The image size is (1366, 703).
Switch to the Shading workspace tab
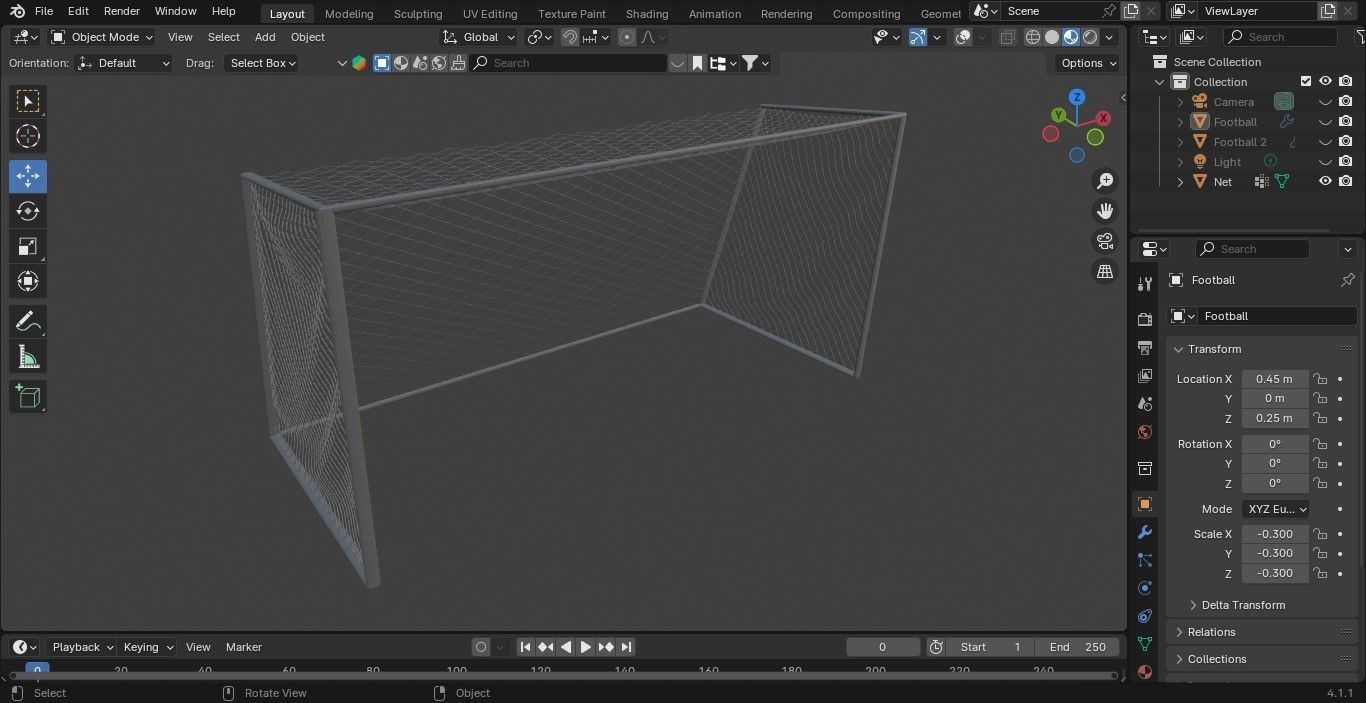tap(647, 13)
